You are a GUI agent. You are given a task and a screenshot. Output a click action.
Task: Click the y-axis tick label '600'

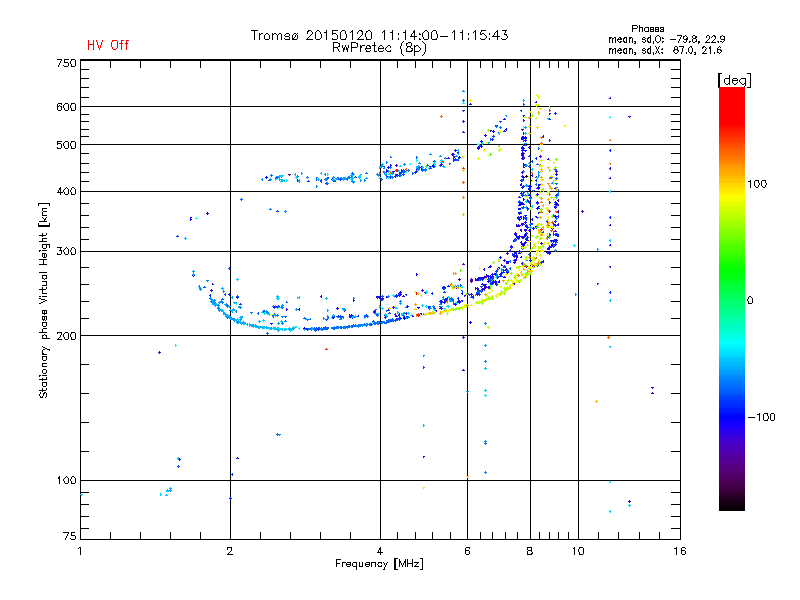point(66,107)
